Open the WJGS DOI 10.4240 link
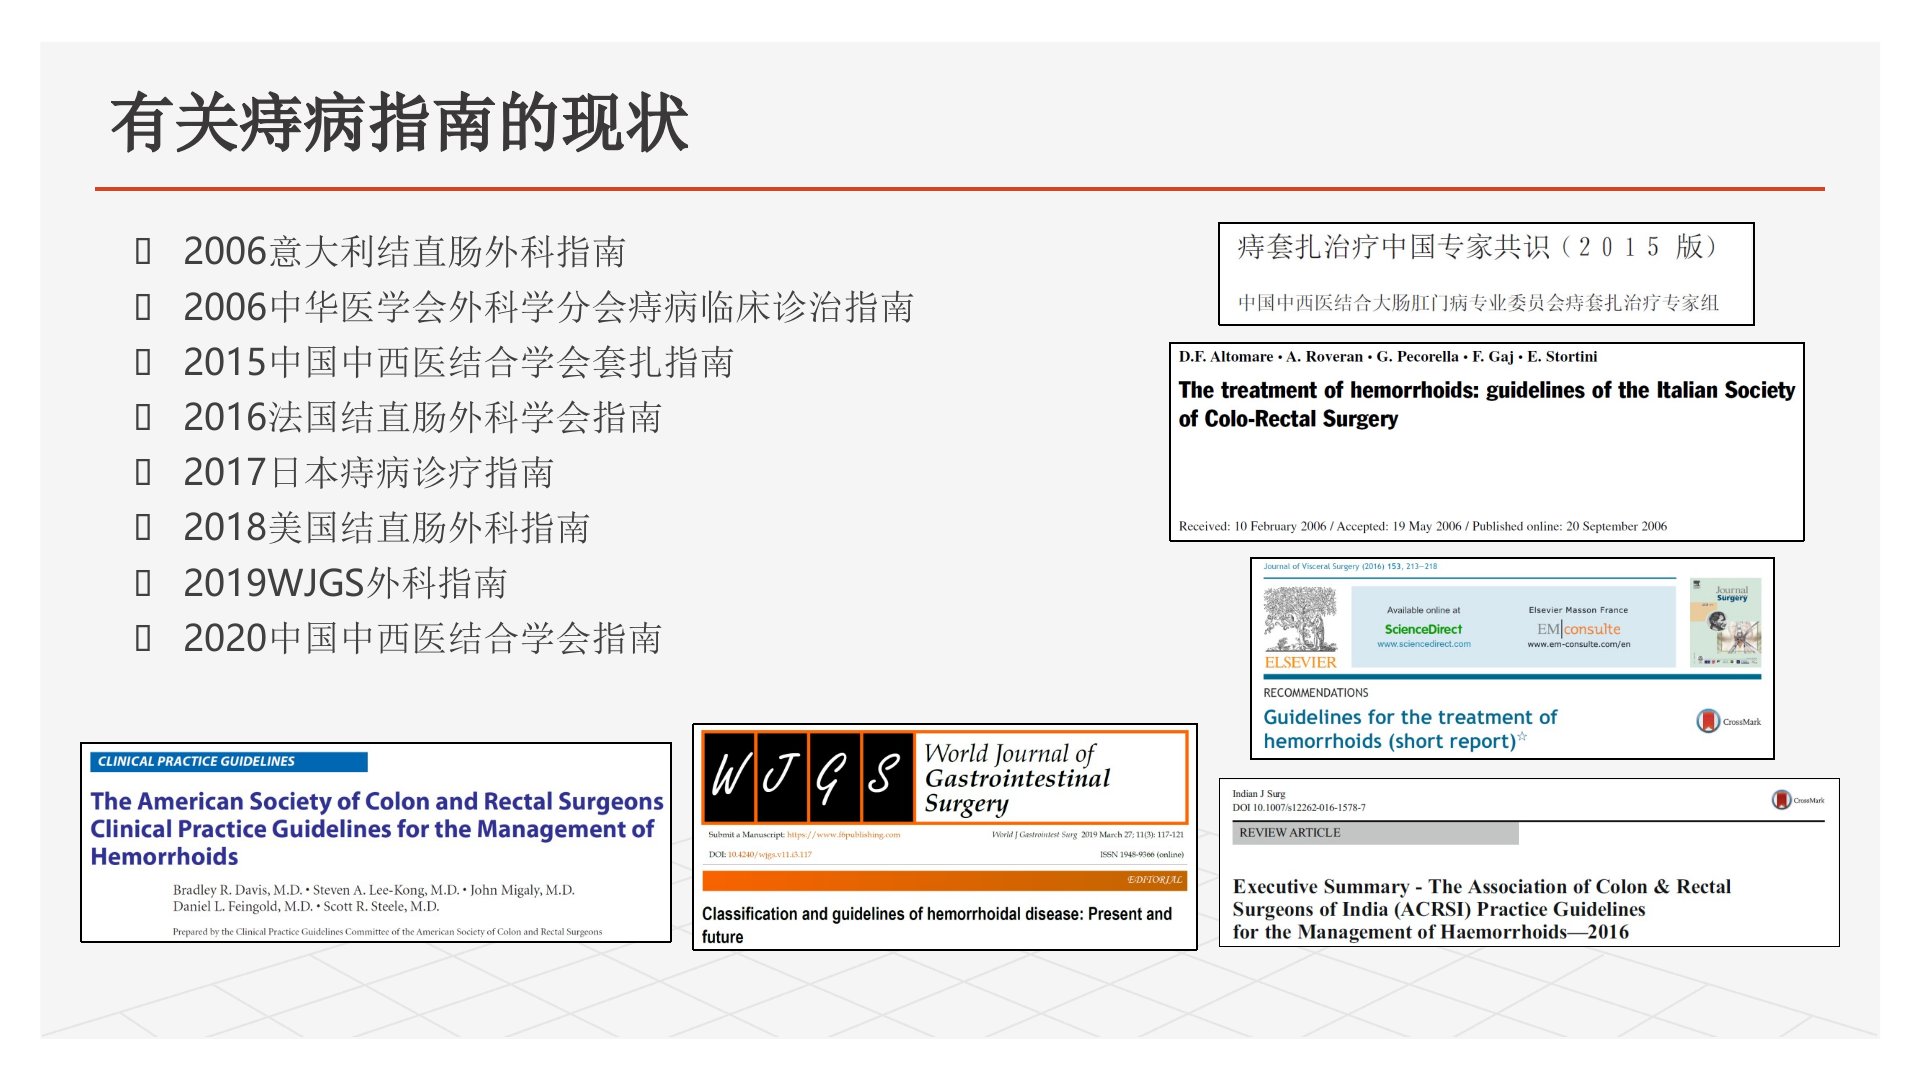 click(769, 855)
